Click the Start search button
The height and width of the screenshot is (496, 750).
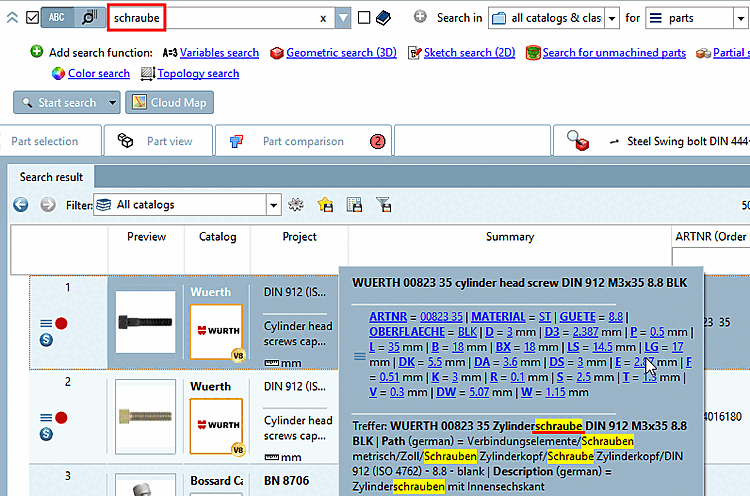click(60, 102)
